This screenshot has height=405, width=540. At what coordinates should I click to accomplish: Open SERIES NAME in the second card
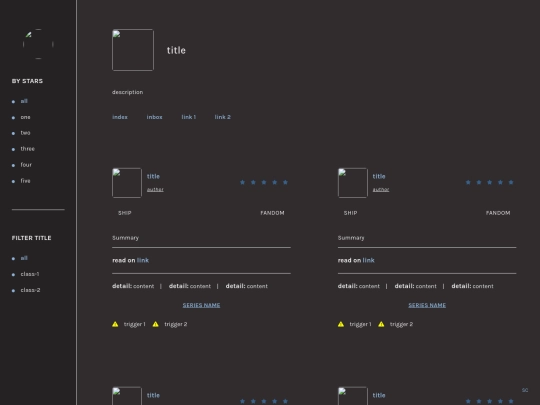coord(427,305)
